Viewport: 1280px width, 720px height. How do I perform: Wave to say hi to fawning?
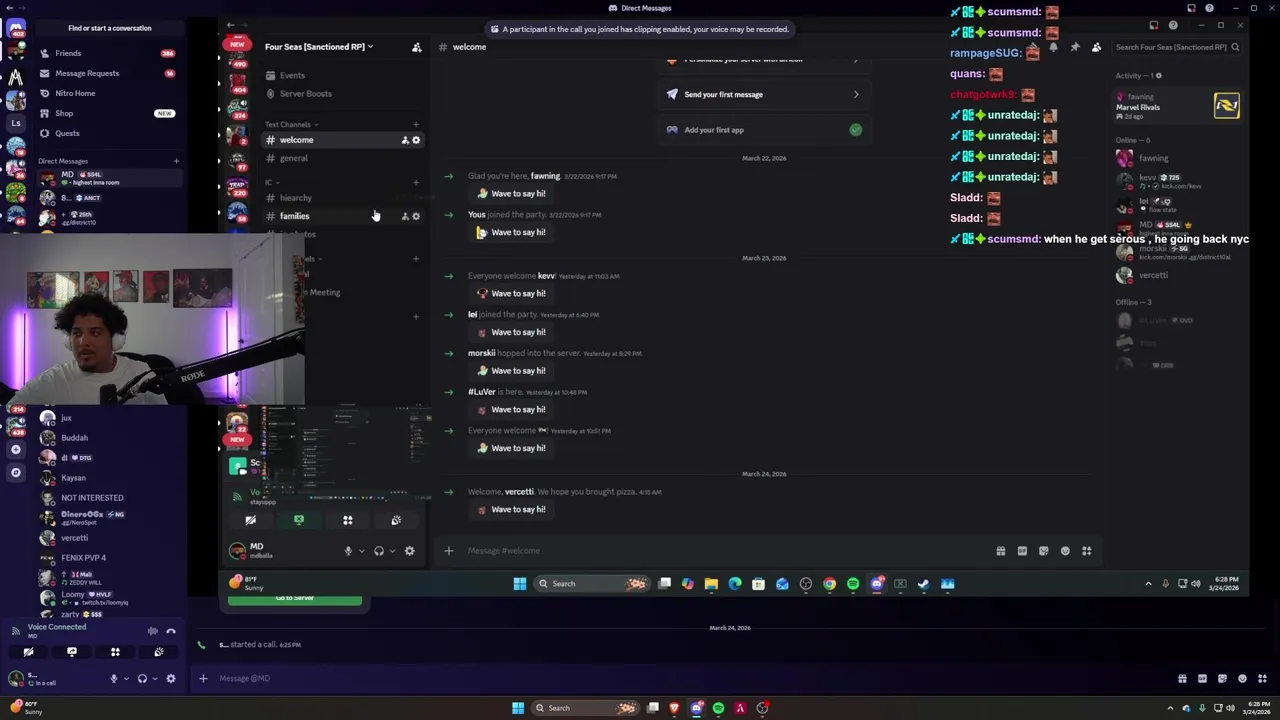(511, 194)
